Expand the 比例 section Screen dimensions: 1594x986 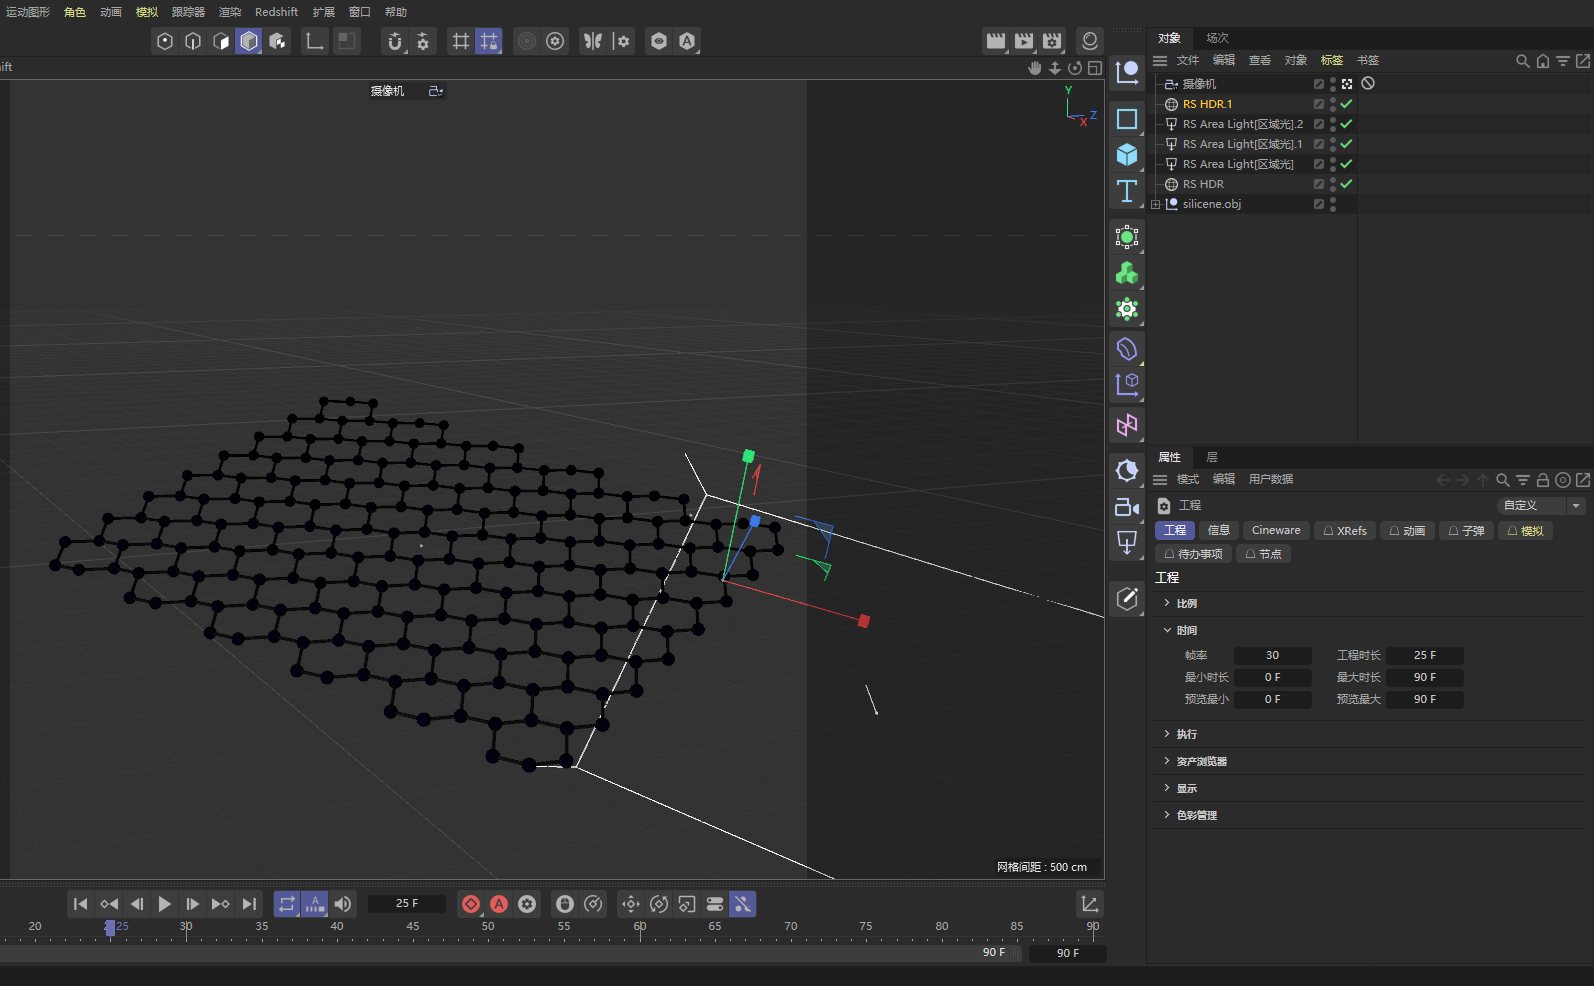[x=1167, y=603]
